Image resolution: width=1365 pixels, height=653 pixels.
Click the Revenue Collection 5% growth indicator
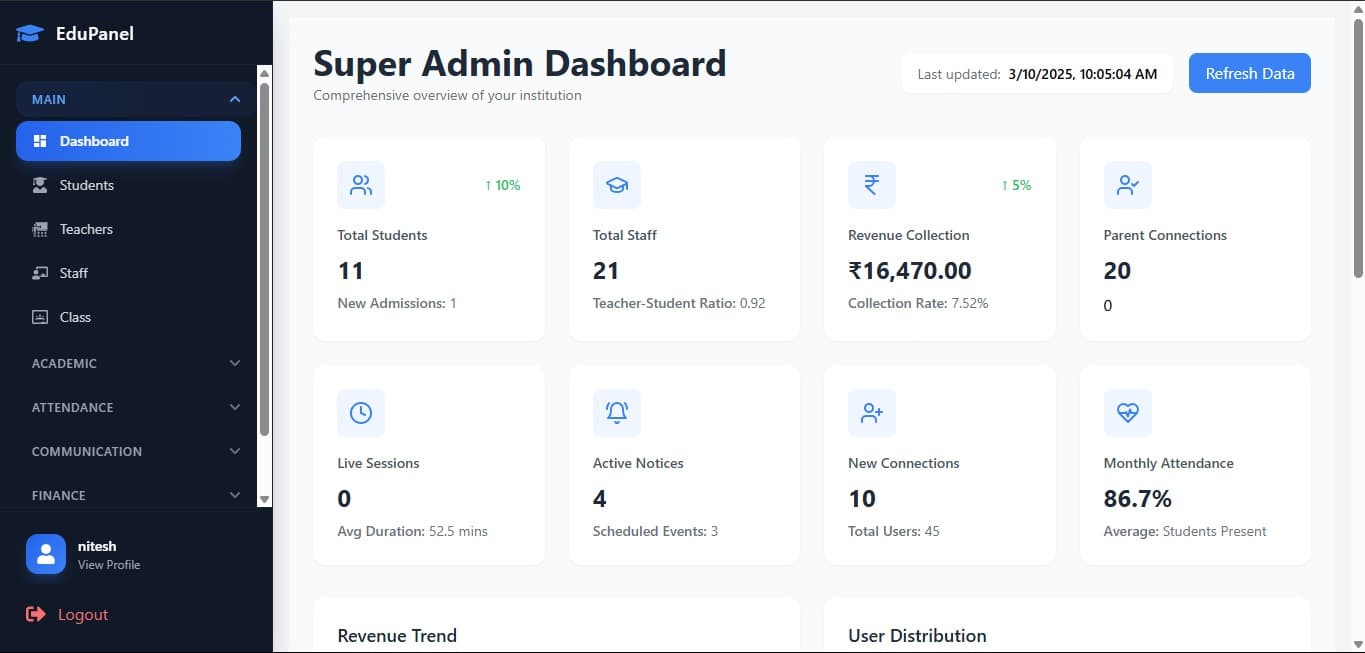[1016, 185]
